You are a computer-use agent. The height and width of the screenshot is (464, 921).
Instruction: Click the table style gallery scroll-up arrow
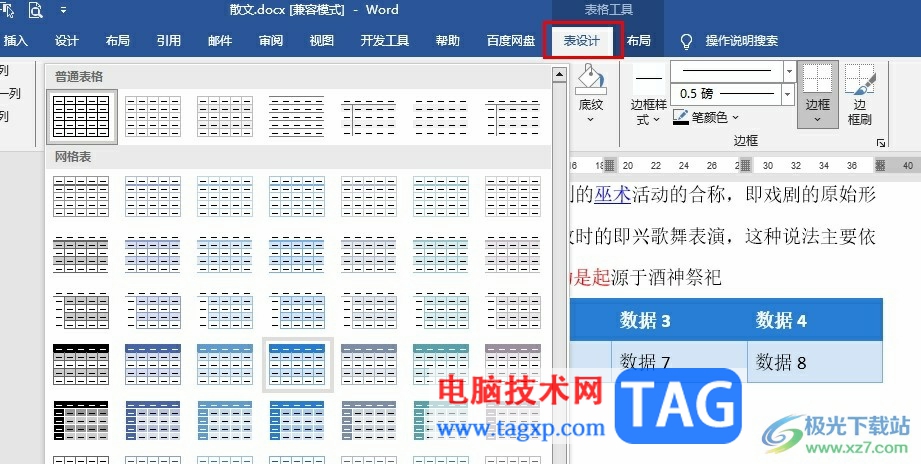[559, 74]
